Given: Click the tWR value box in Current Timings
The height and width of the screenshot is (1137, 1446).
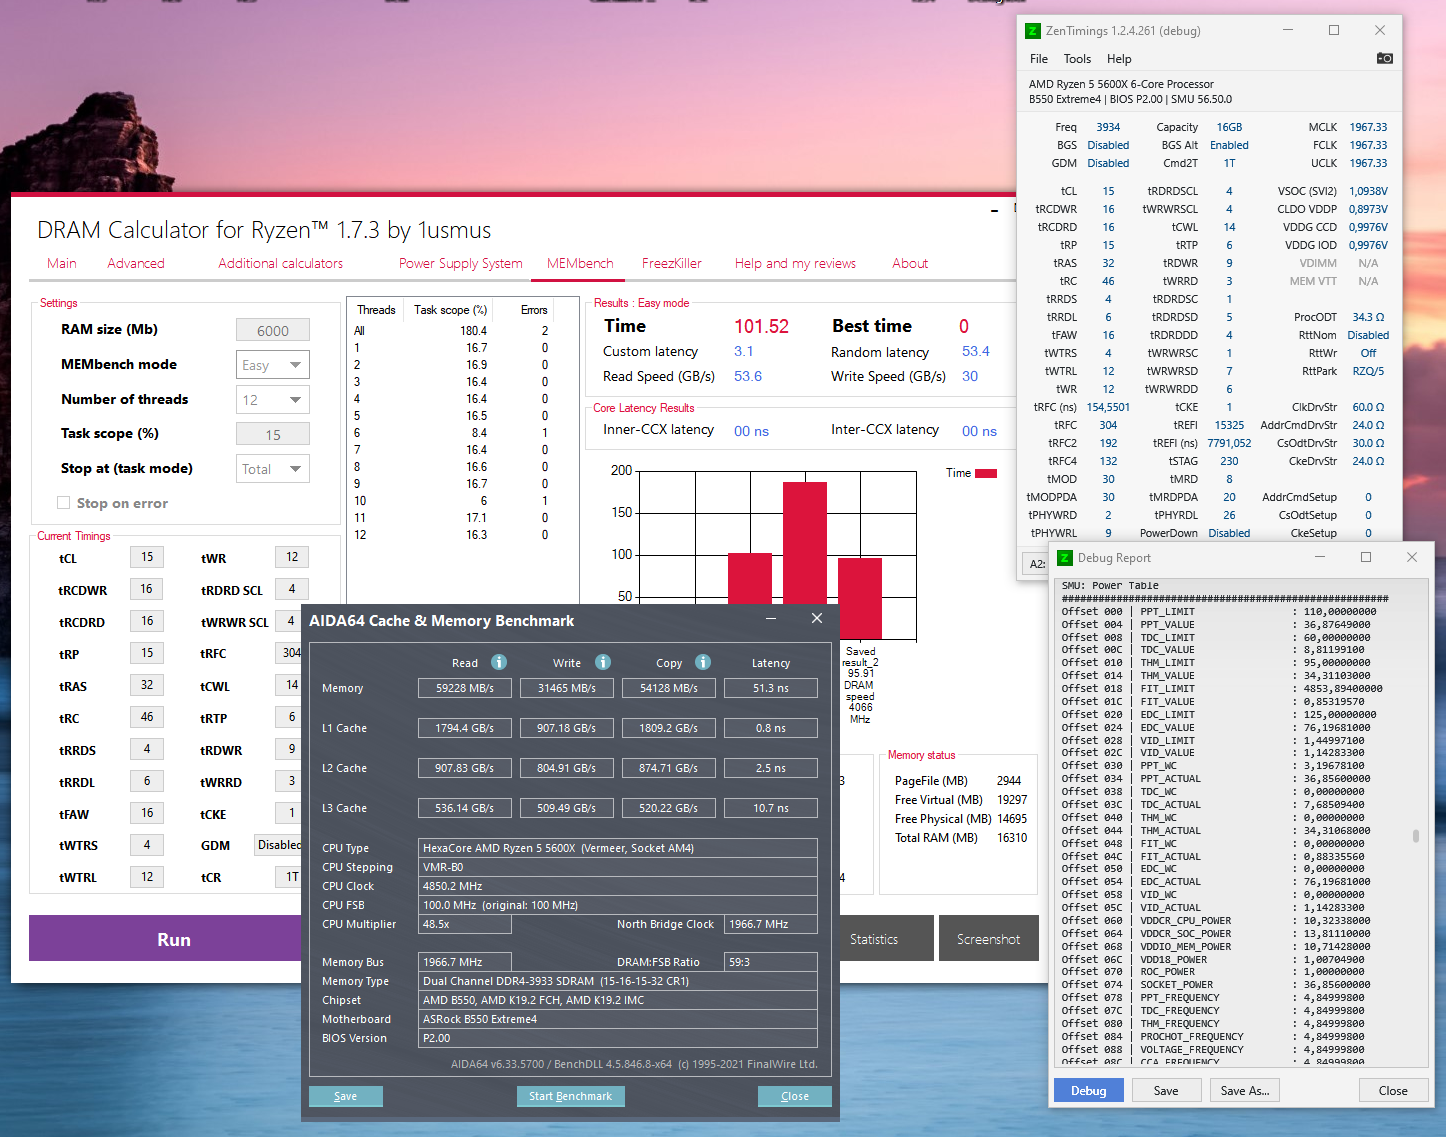Looking at the screenshot, I should pyautogui.click(x=292, y=557).
